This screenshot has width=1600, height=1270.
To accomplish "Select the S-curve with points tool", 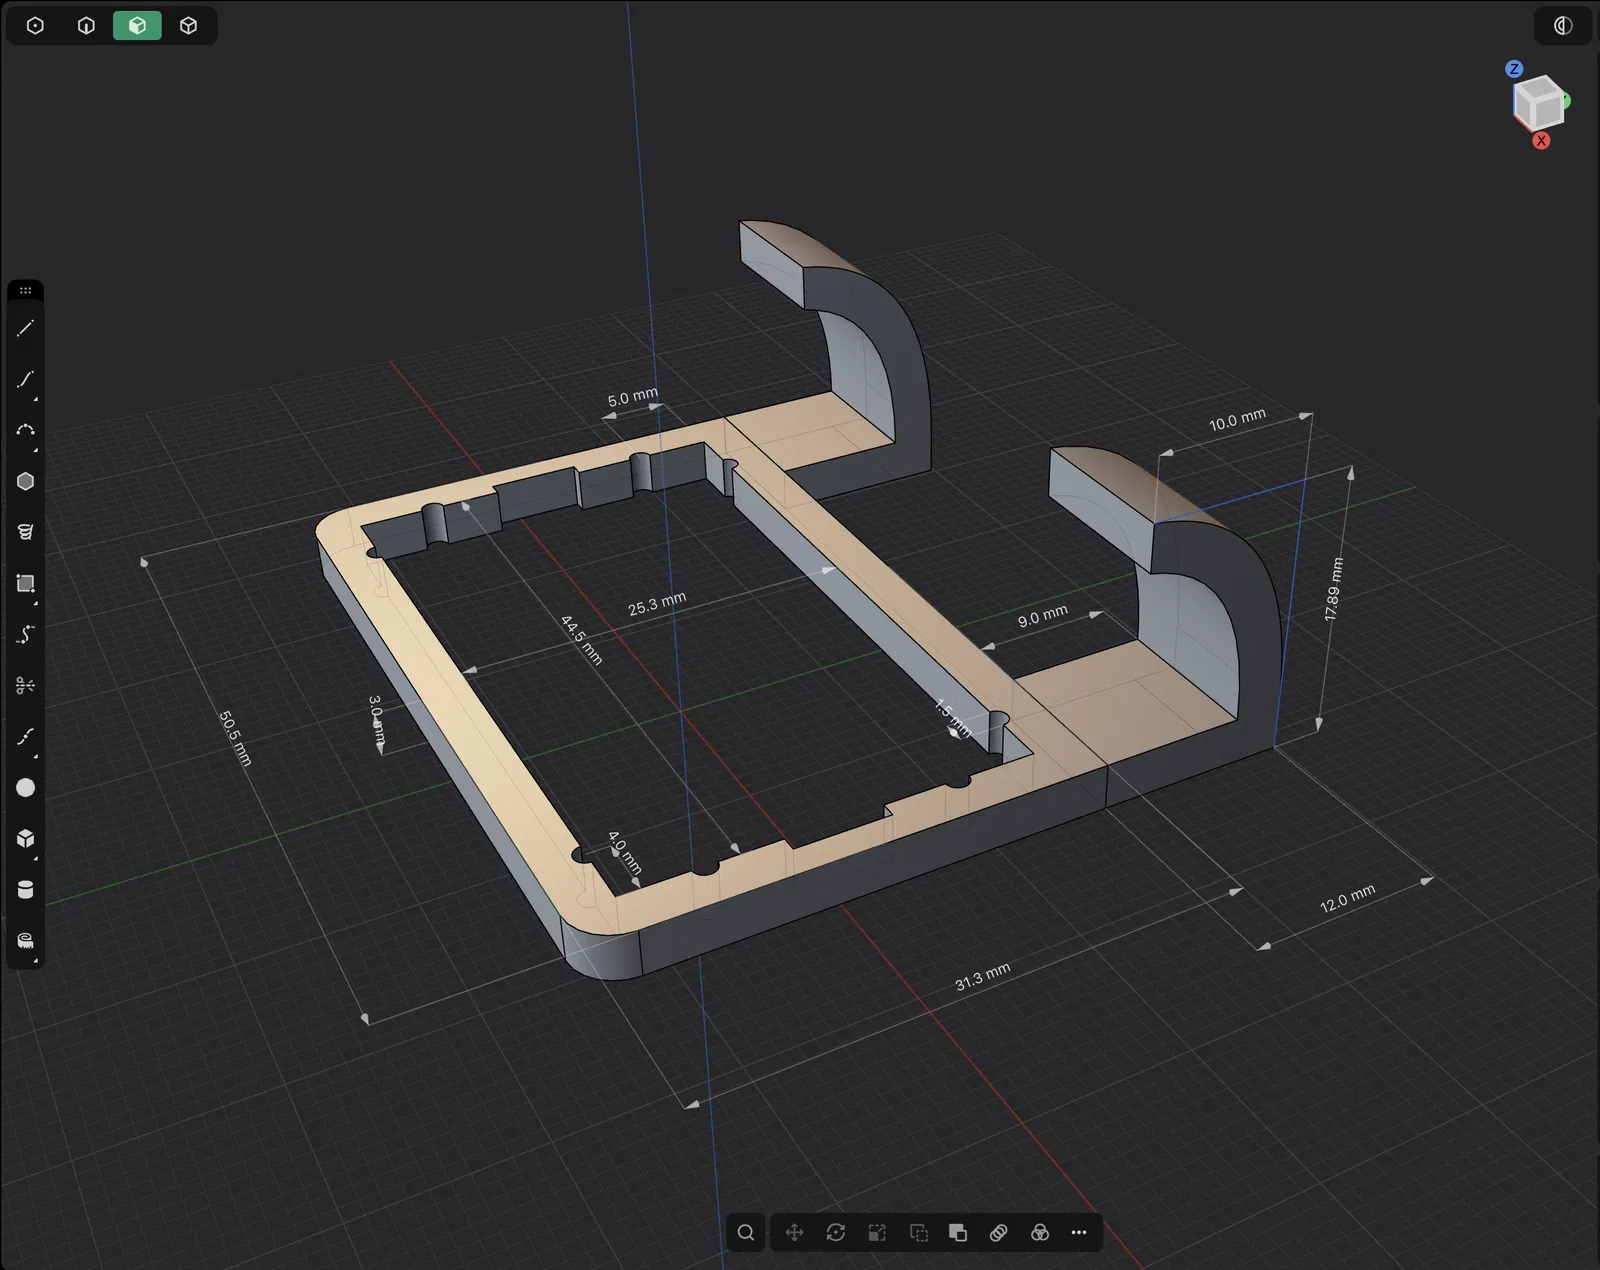I will point(26,634).
